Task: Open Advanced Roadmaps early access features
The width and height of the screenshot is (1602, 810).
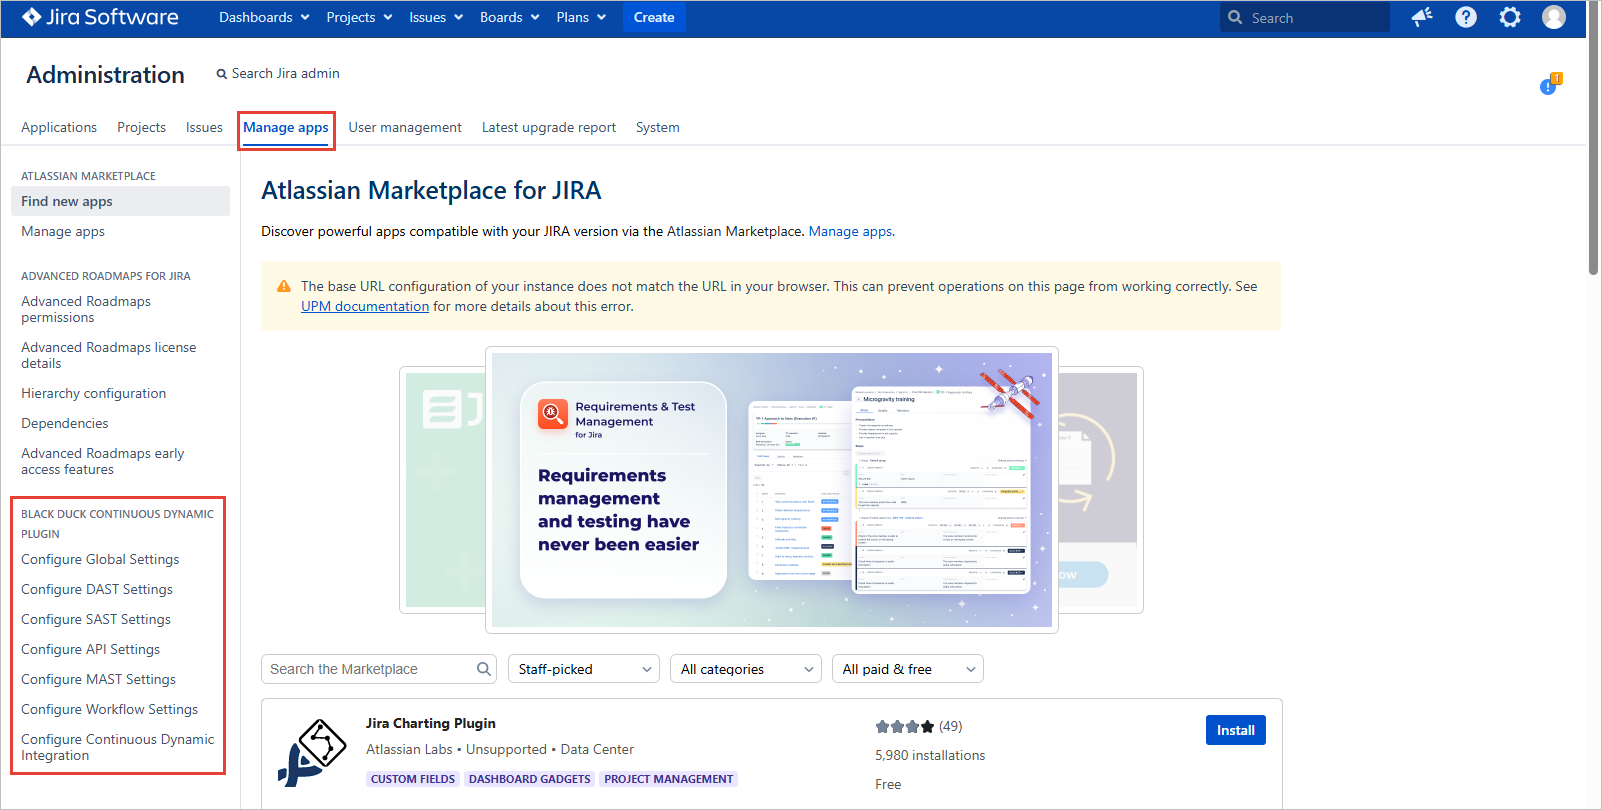Action: click(103, 461)
